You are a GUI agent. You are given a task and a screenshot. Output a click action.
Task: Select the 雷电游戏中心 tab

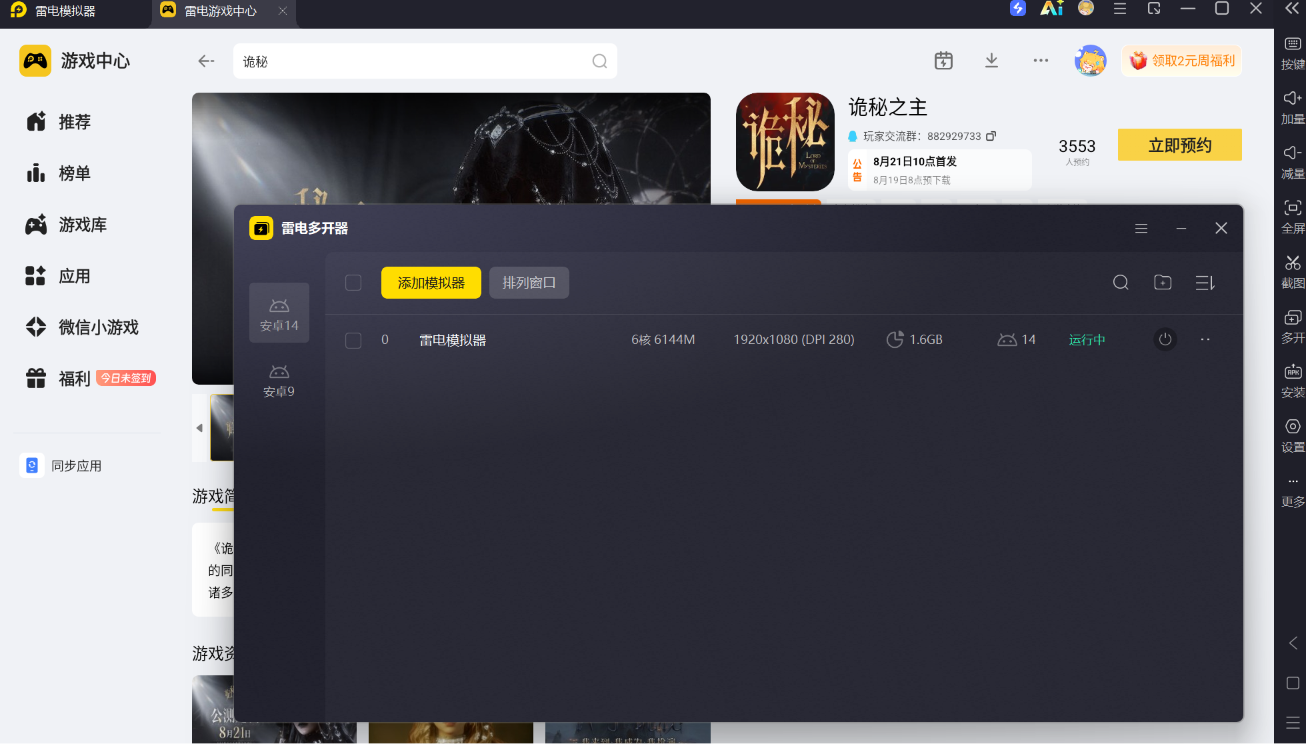(x=220, y=11)
